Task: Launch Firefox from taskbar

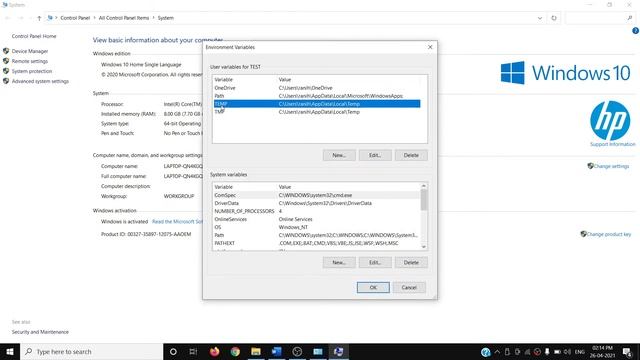Action: click(214, 351)
